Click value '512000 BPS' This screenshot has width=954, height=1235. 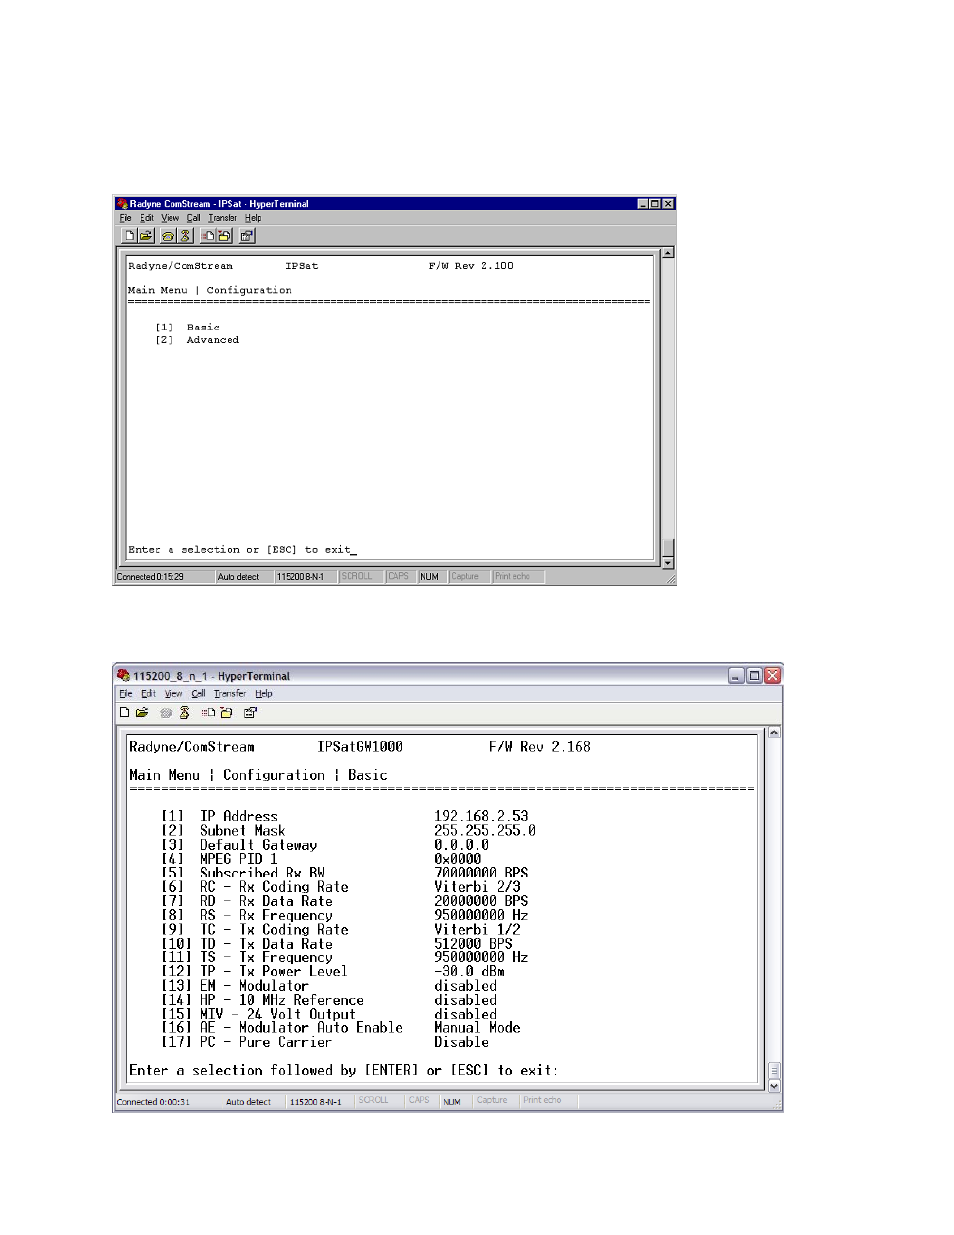coord(473,944)
